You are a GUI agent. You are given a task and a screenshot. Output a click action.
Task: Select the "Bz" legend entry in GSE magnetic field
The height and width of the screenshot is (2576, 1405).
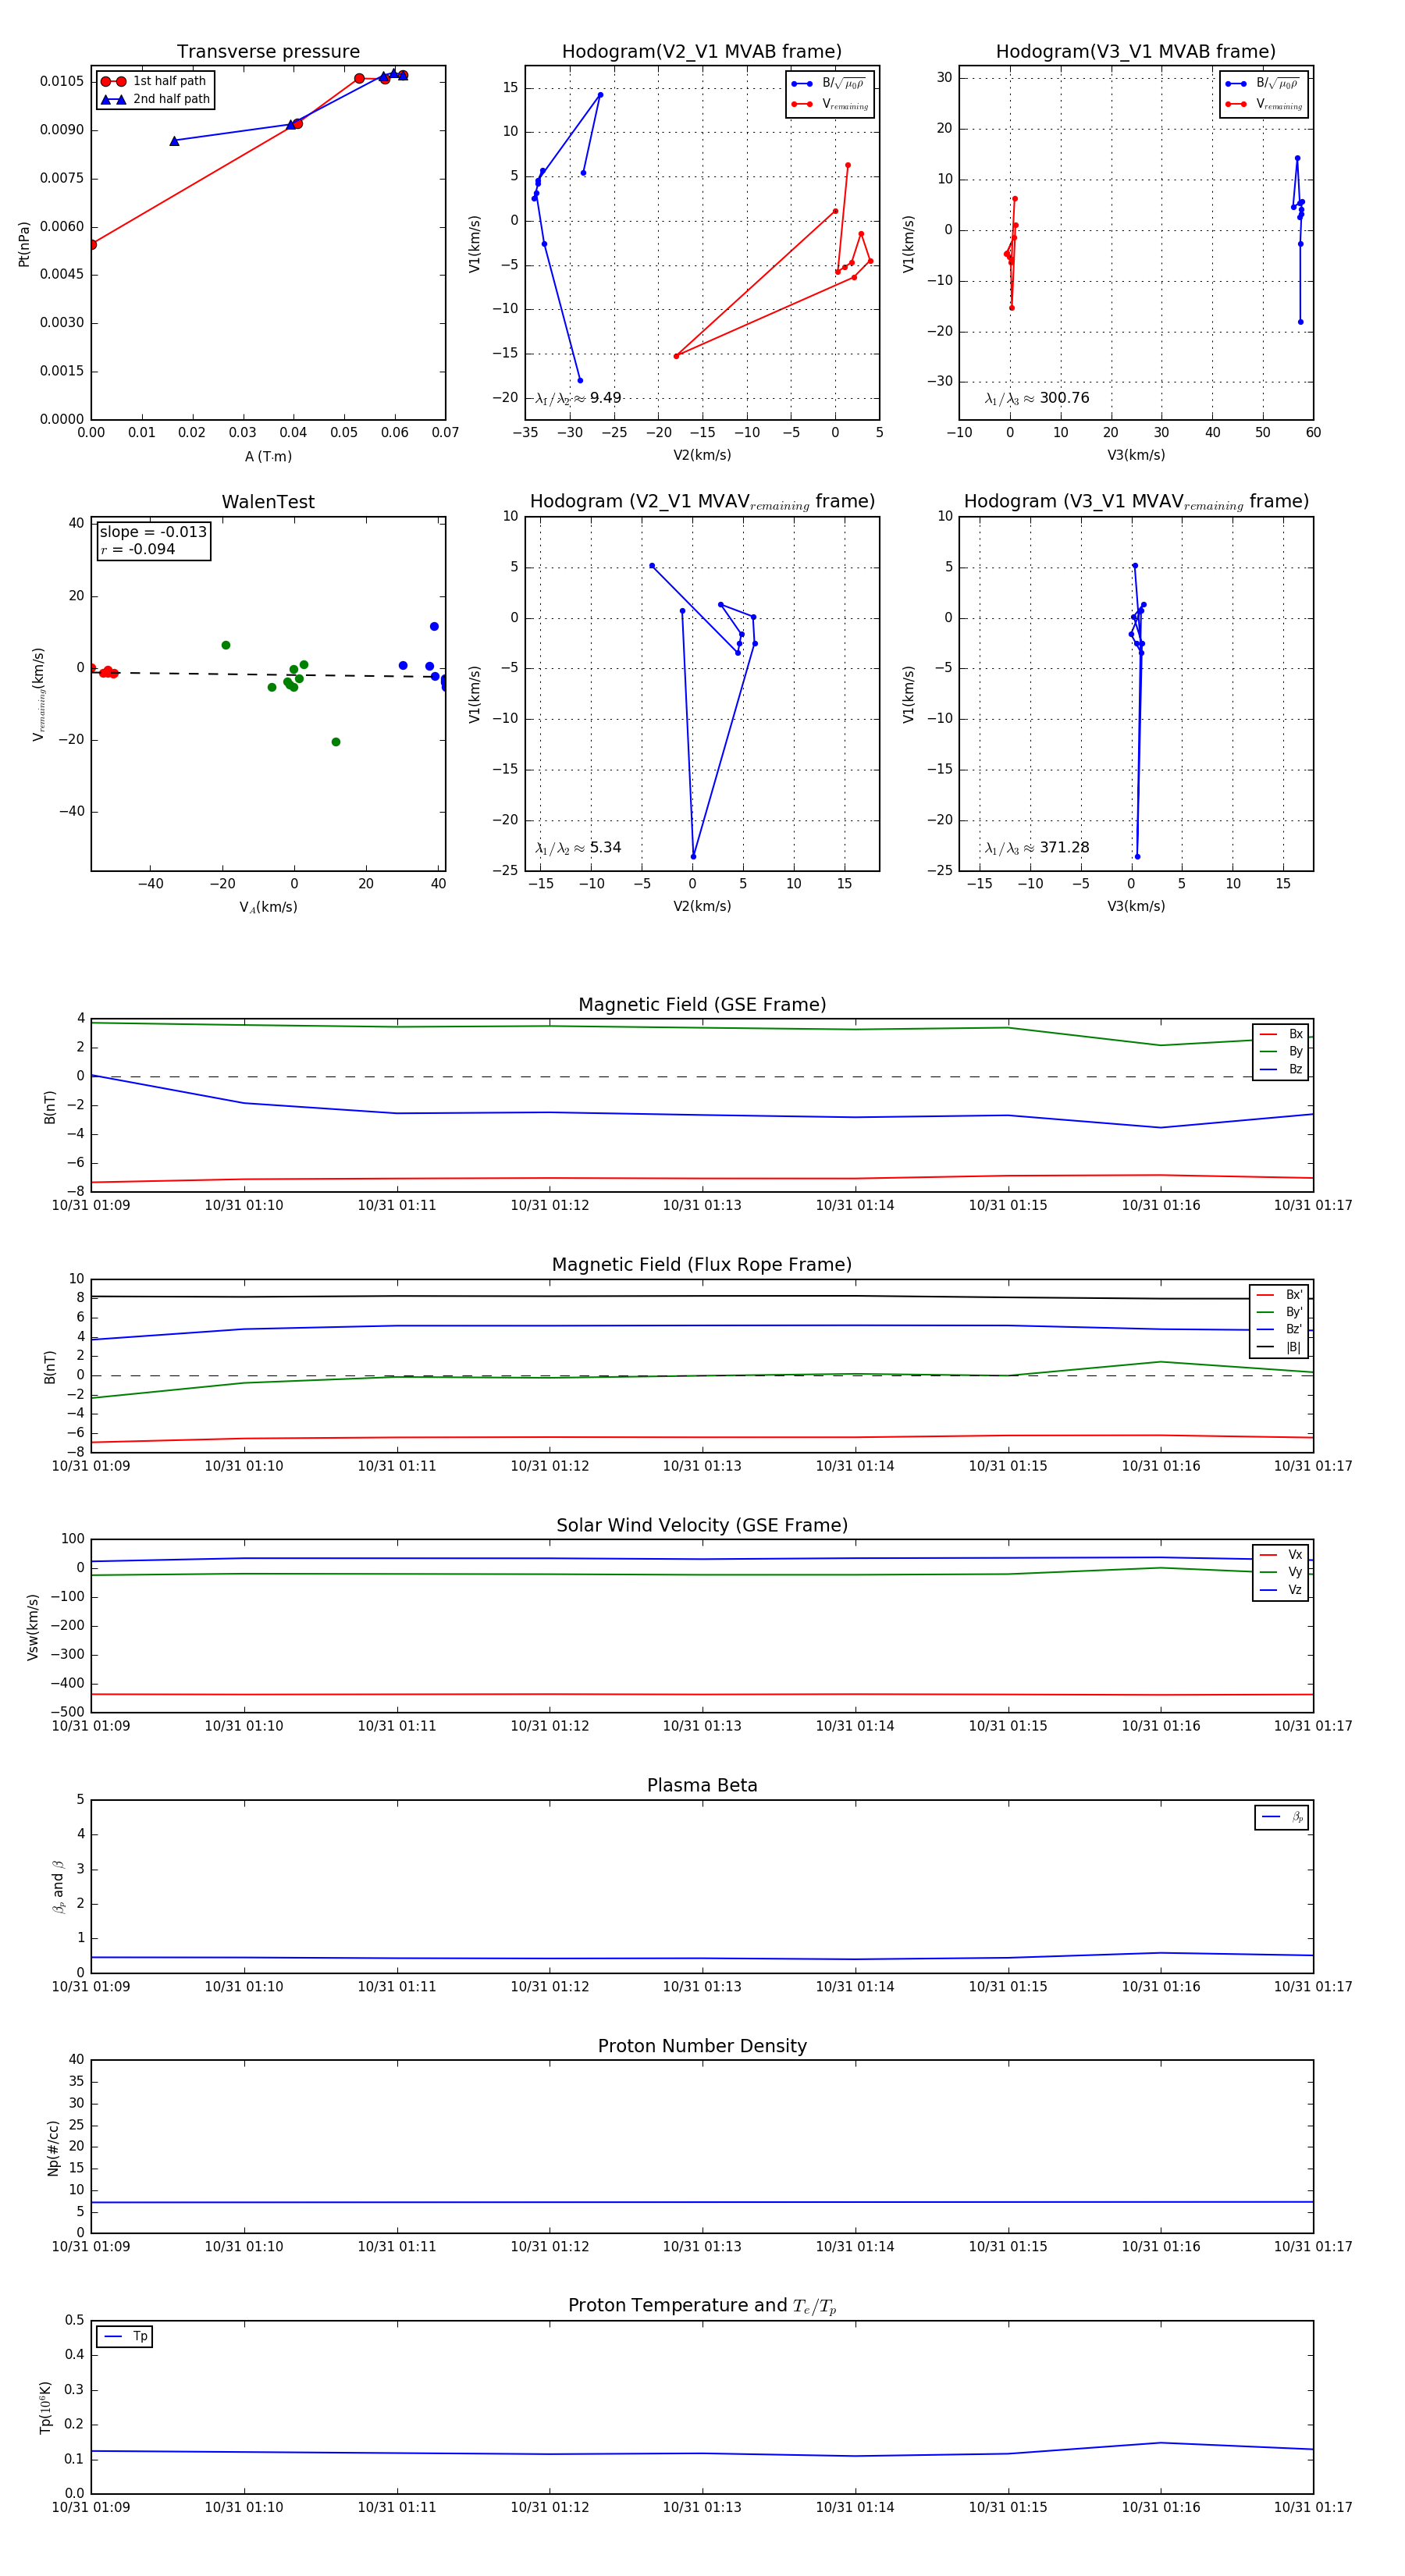(x=1281, y=1069)
